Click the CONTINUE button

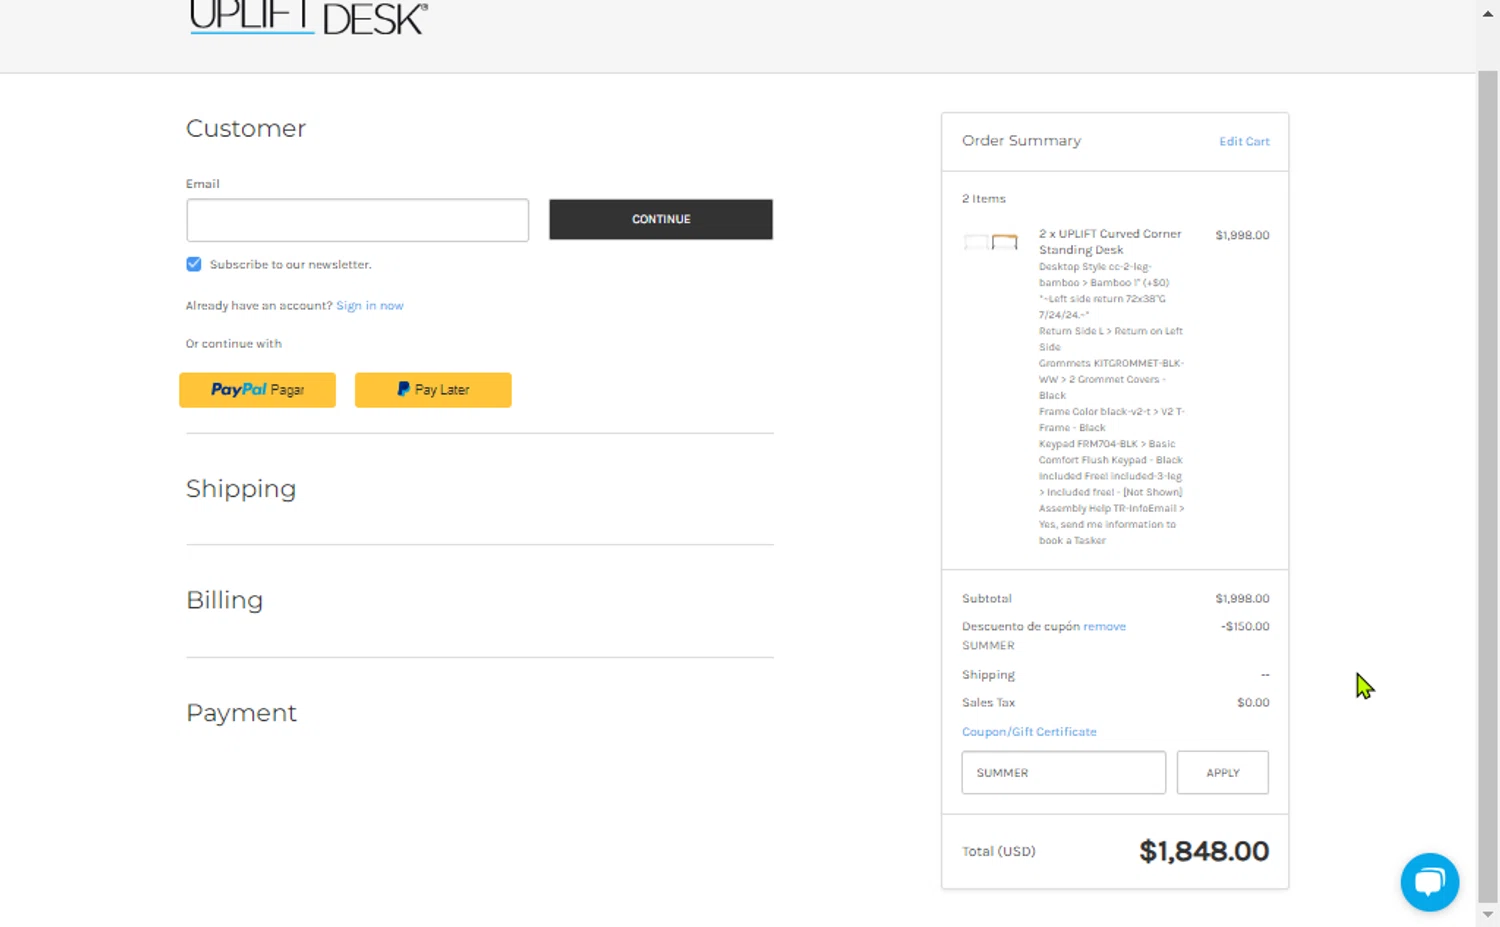point(661,219)
